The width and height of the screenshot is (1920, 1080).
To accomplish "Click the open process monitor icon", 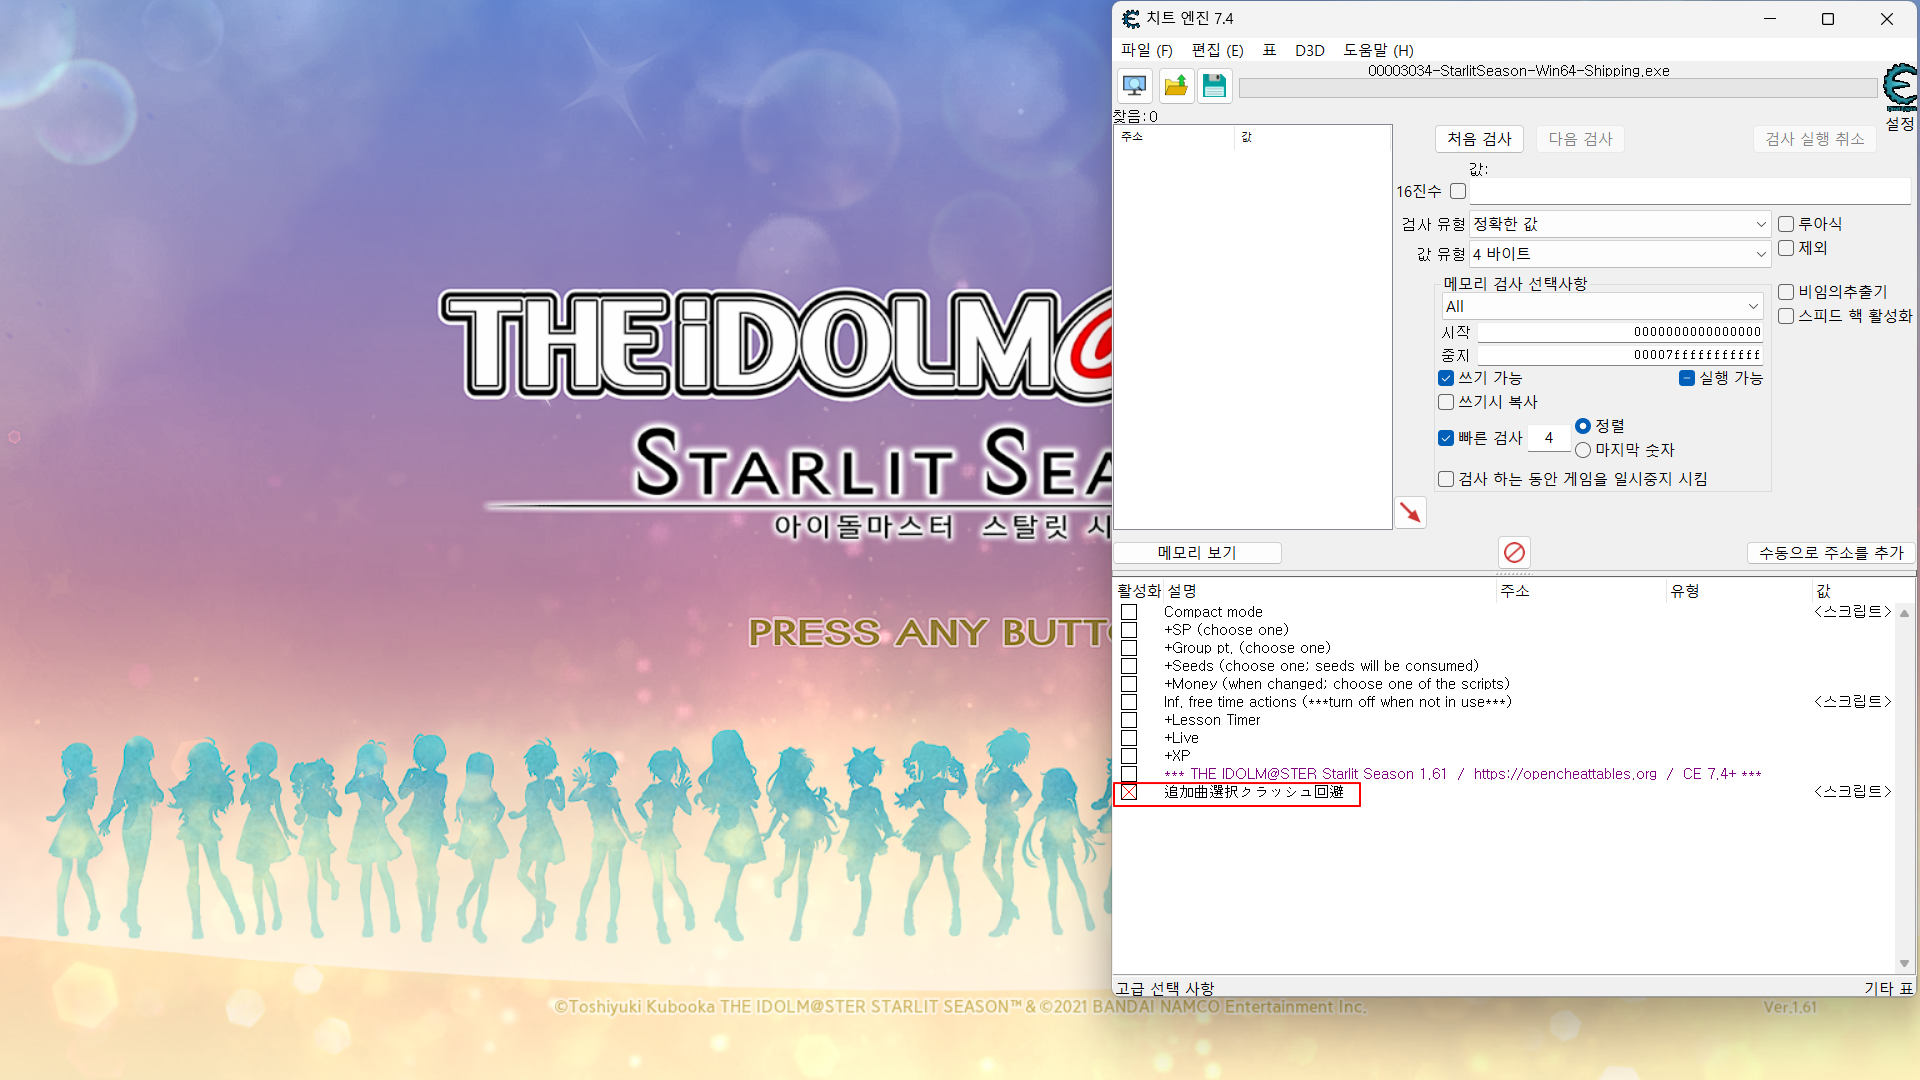I will click(1134, 86).
